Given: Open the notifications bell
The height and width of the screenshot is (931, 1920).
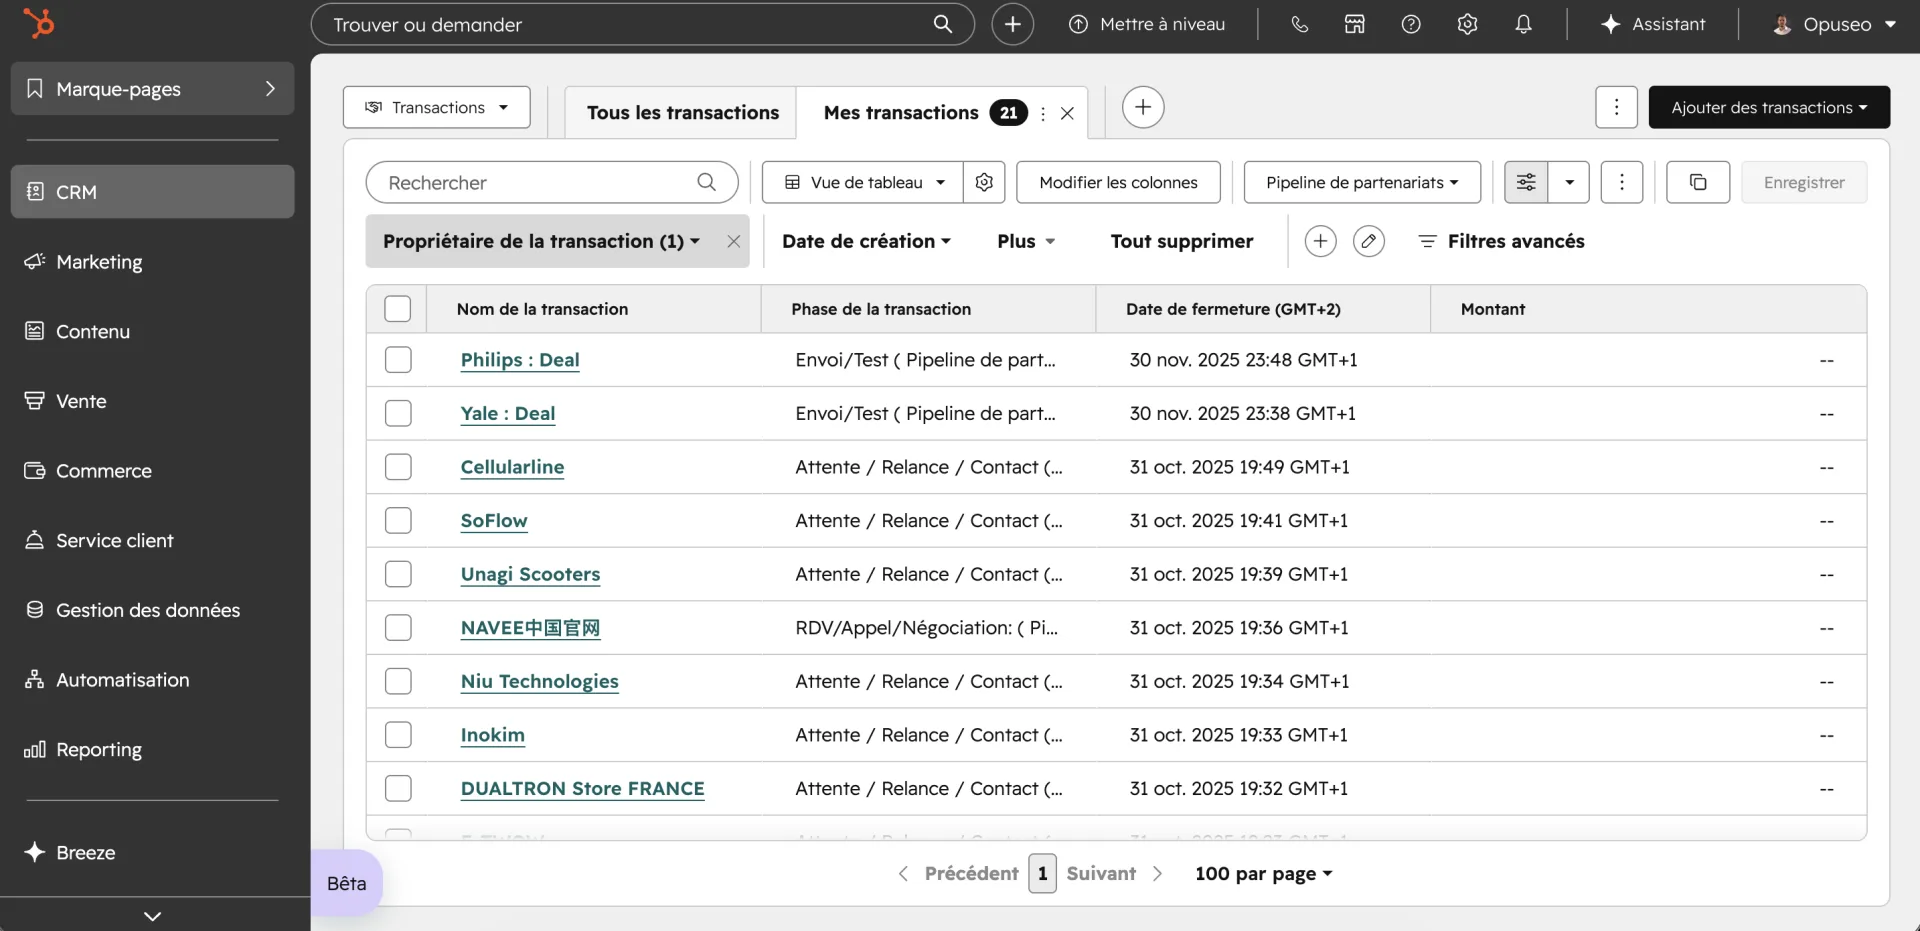Looking at the screenshot, I should [1522, 24].
